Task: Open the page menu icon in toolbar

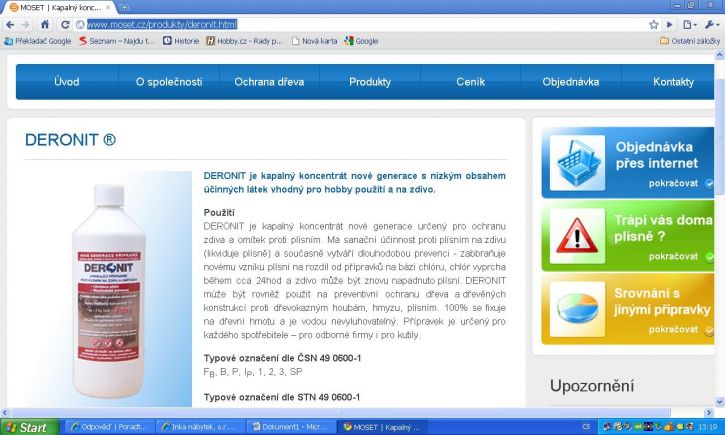Action: coord(690,25)
